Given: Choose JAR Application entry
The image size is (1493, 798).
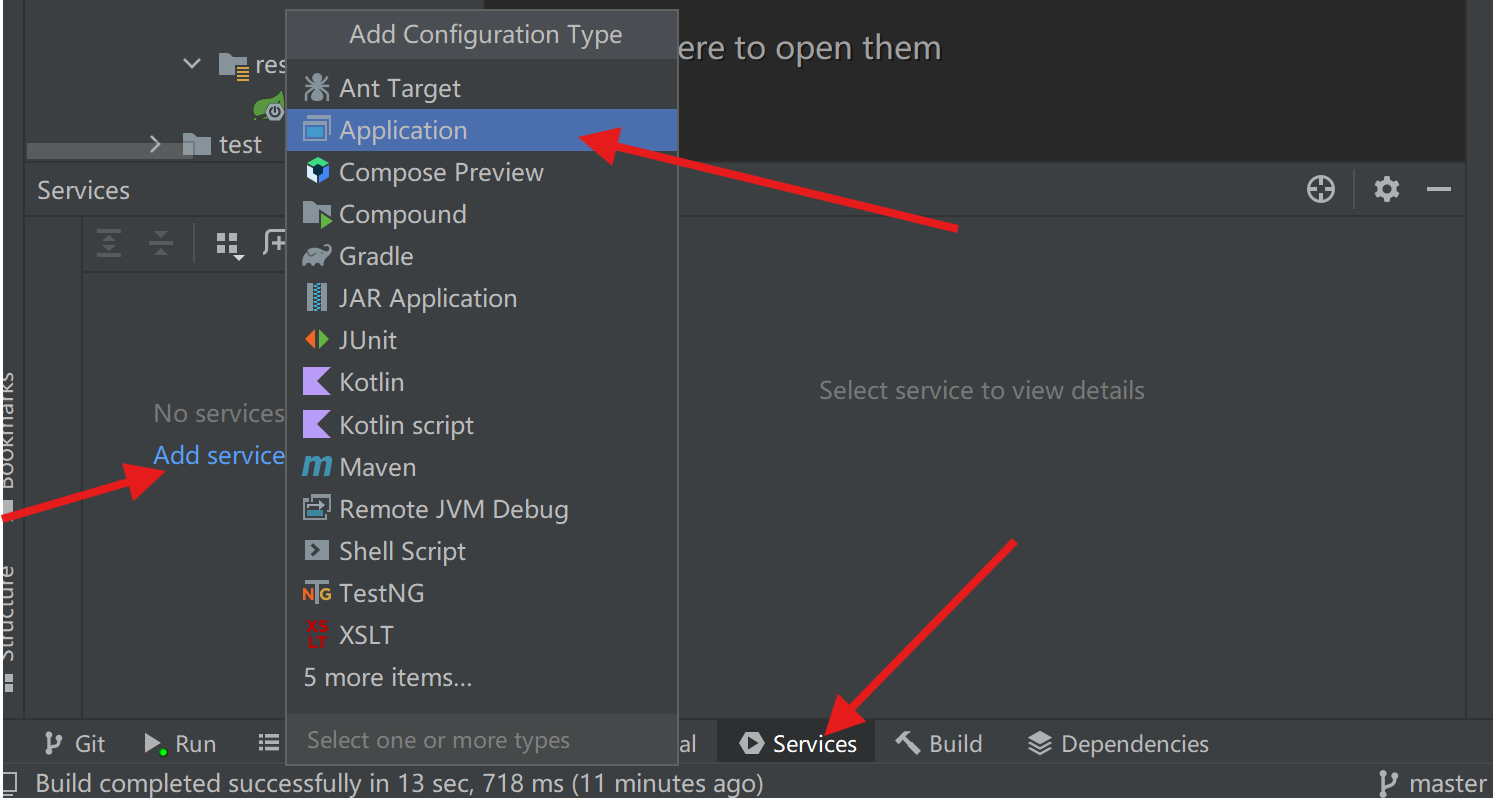Looking at the screenshot, I should click(x=482, y=298).
